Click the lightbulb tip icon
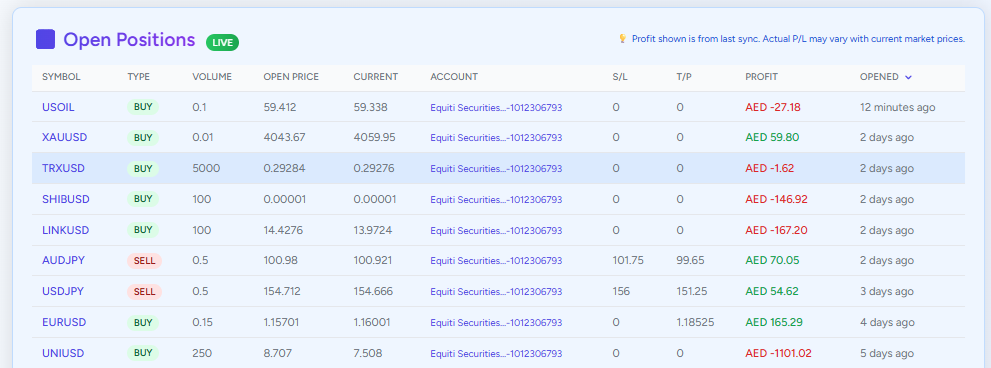Viewport: 991px width, 368px height. [x=623, y=39]
